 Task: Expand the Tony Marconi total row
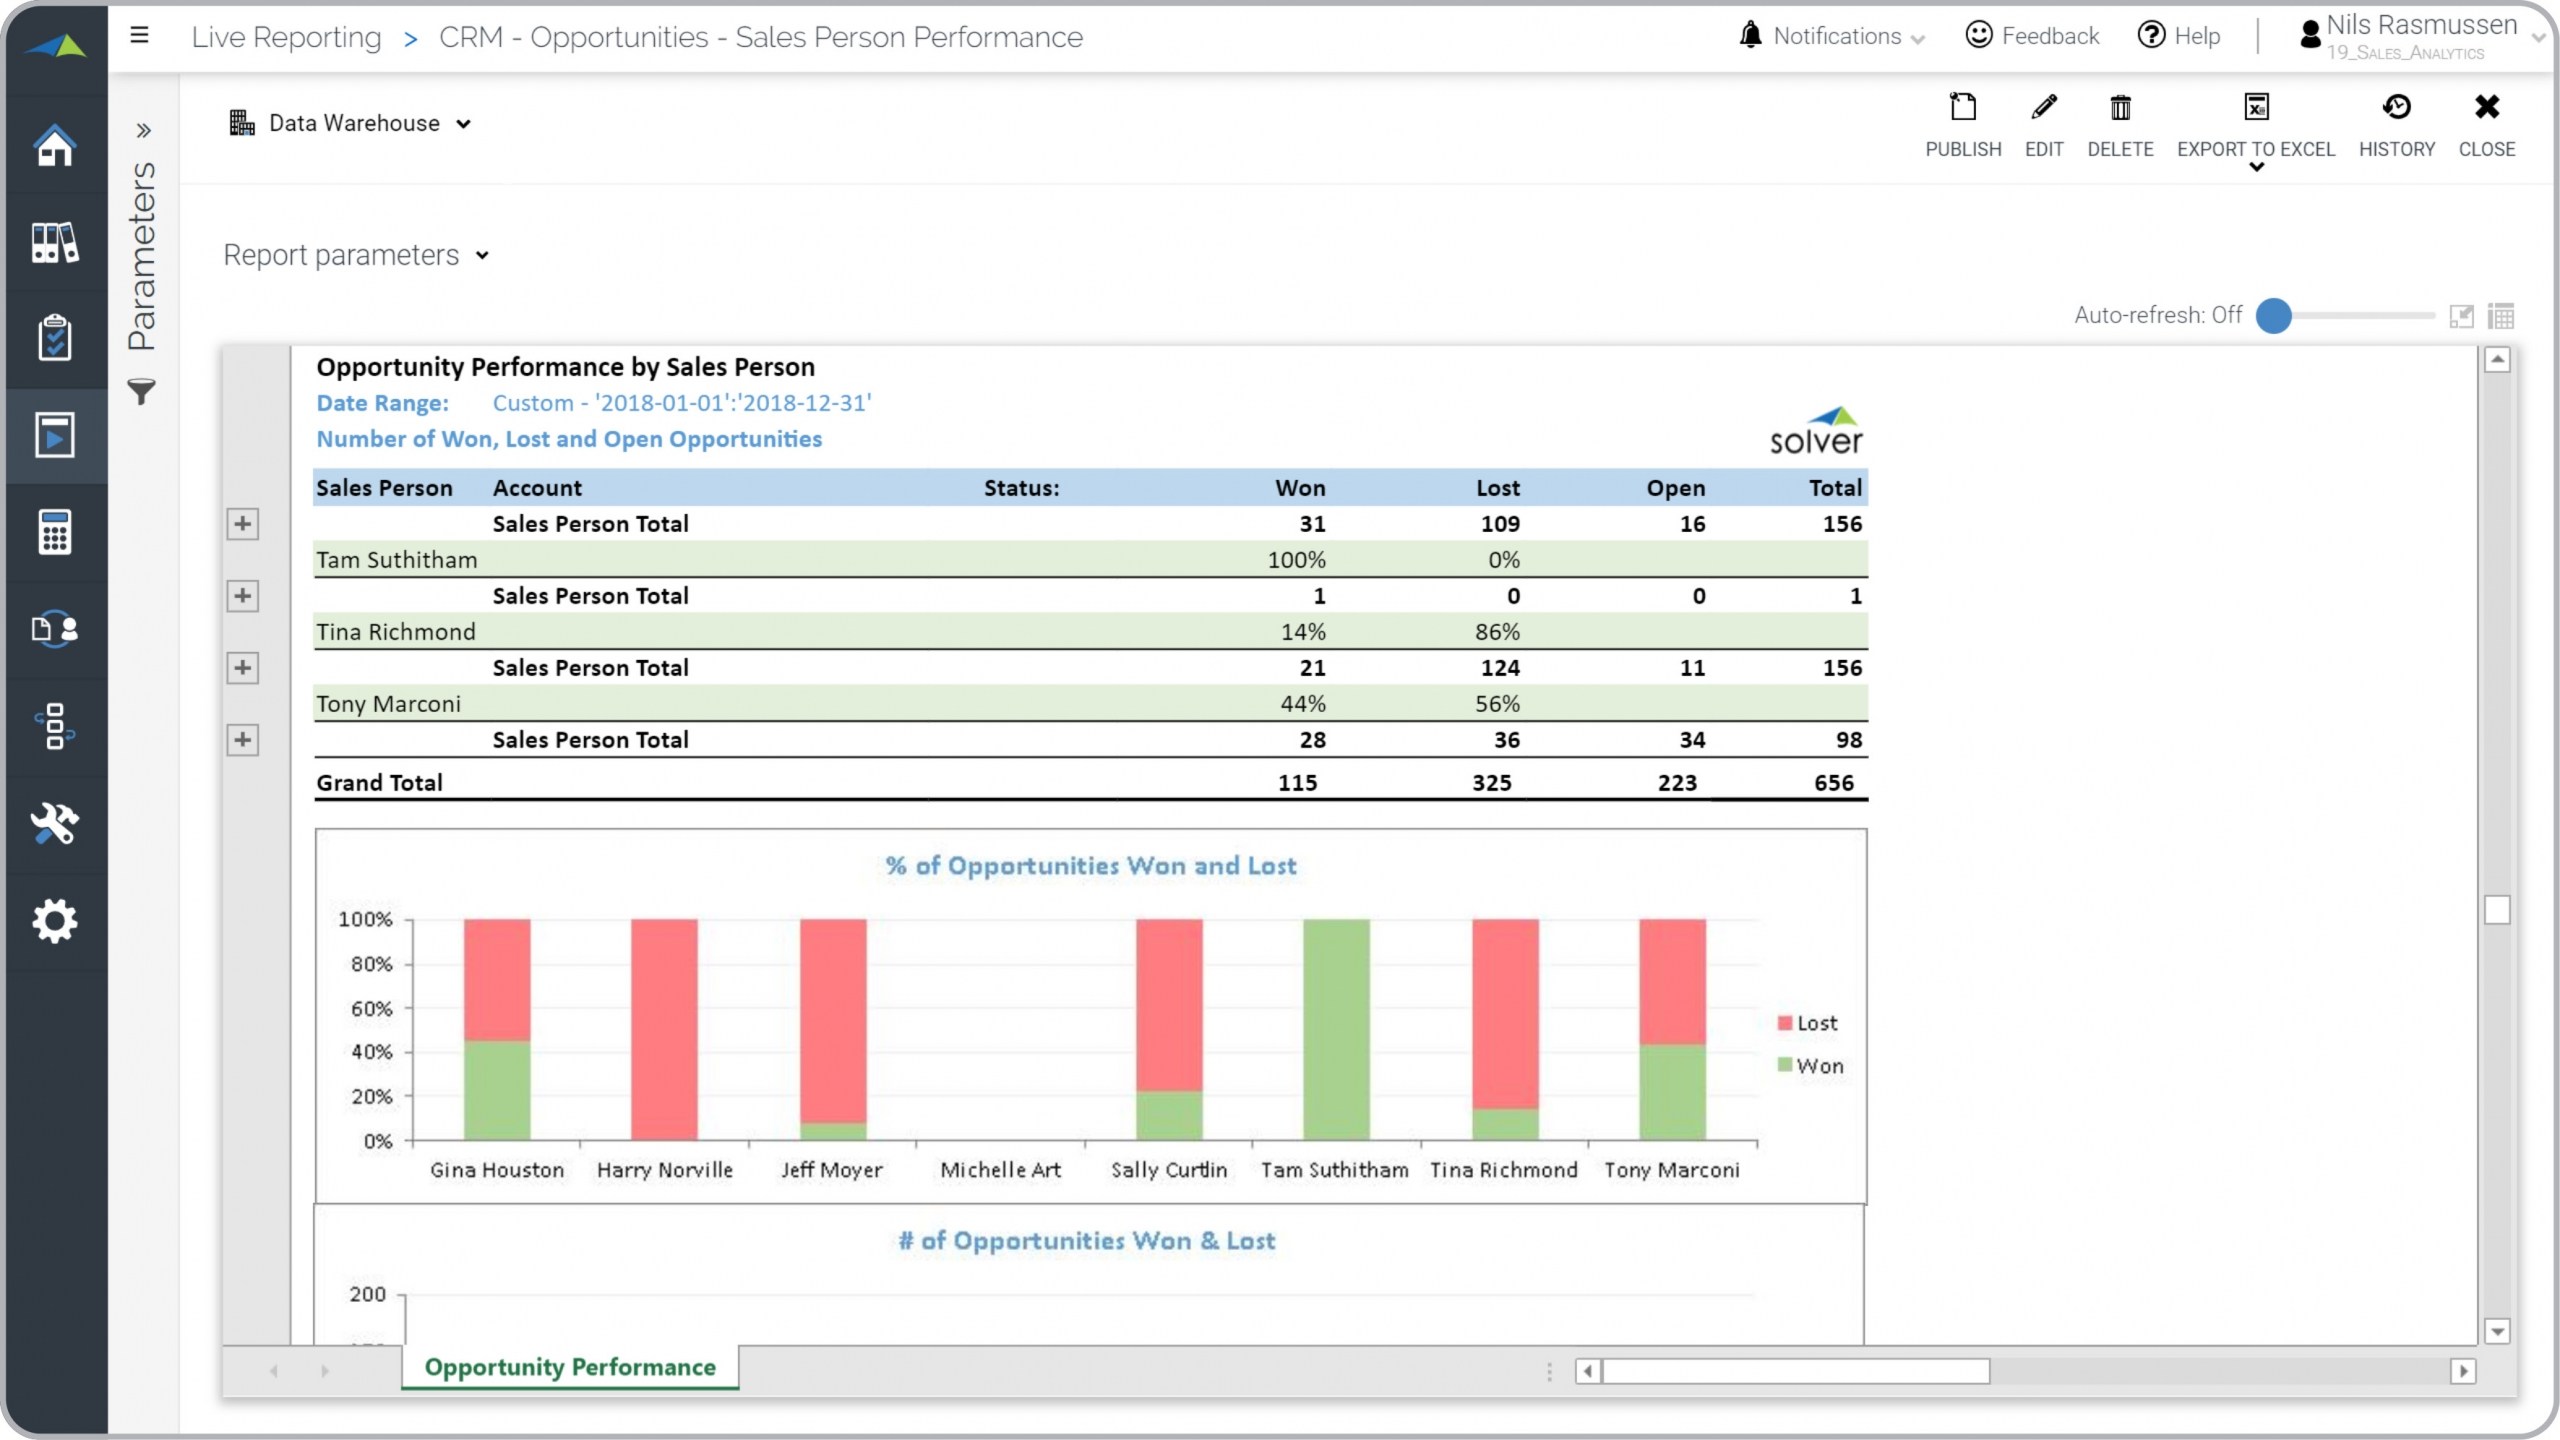click(242, 740)
